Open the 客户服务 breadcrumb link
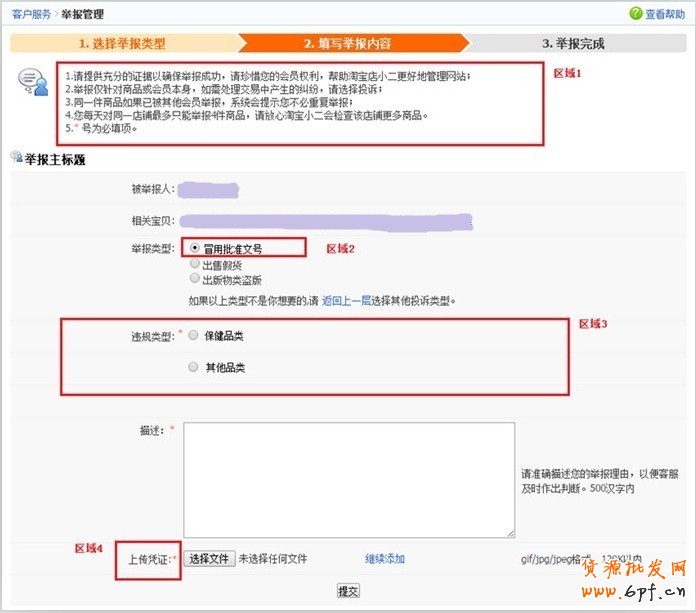The image size is (696, 613). point(31,15)
